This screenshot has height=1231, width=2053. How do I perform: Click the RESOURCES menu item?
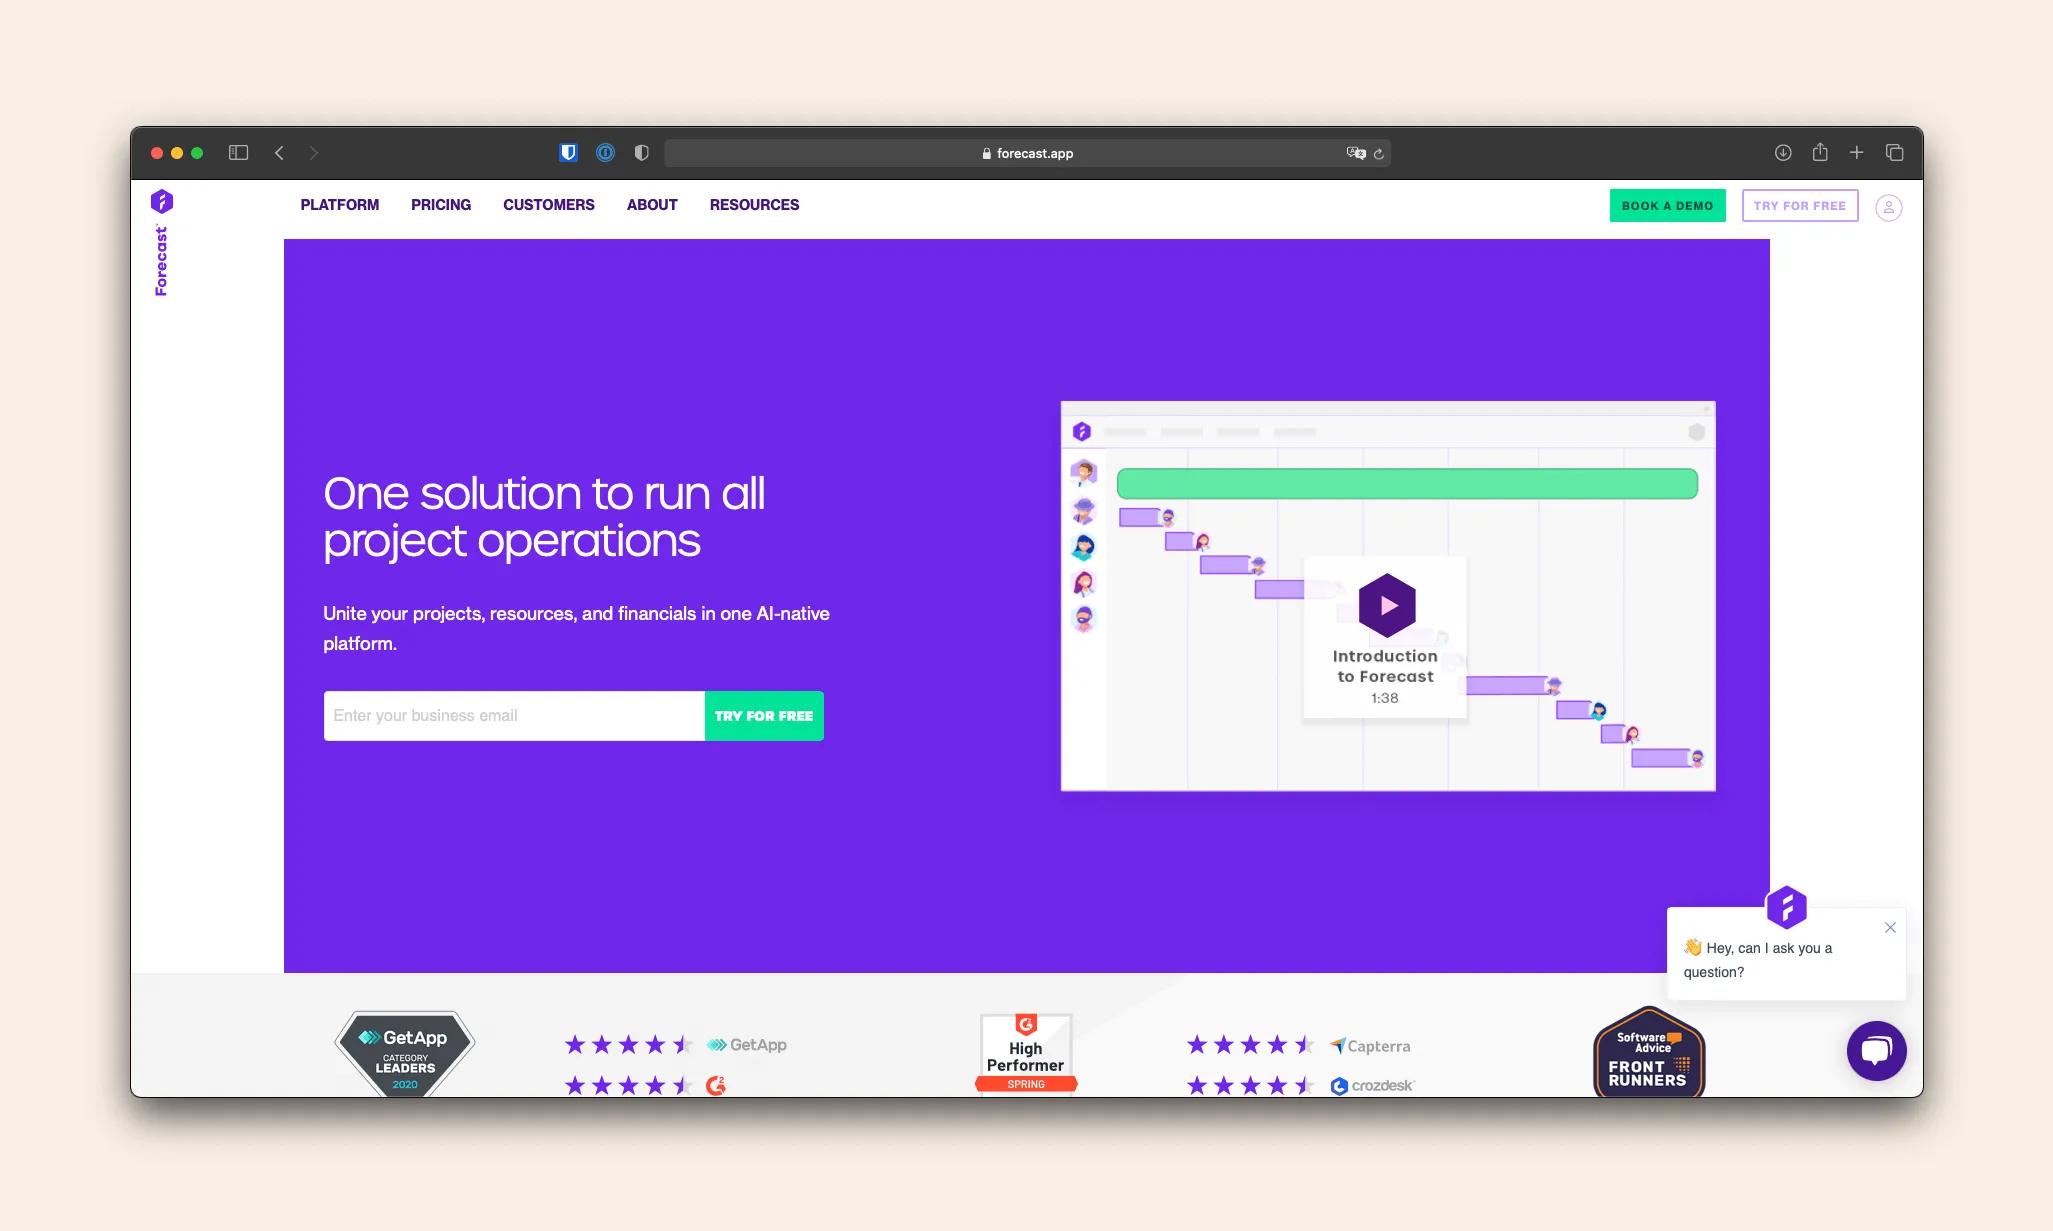point(755,204)
